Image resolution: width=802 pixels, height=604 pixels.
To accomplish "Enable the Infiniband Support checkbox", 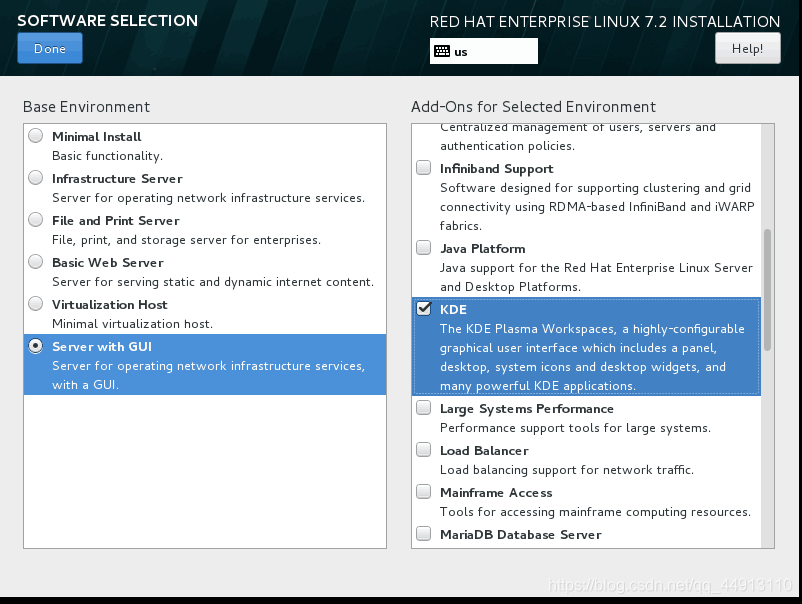I will click(x=424, y=168).
